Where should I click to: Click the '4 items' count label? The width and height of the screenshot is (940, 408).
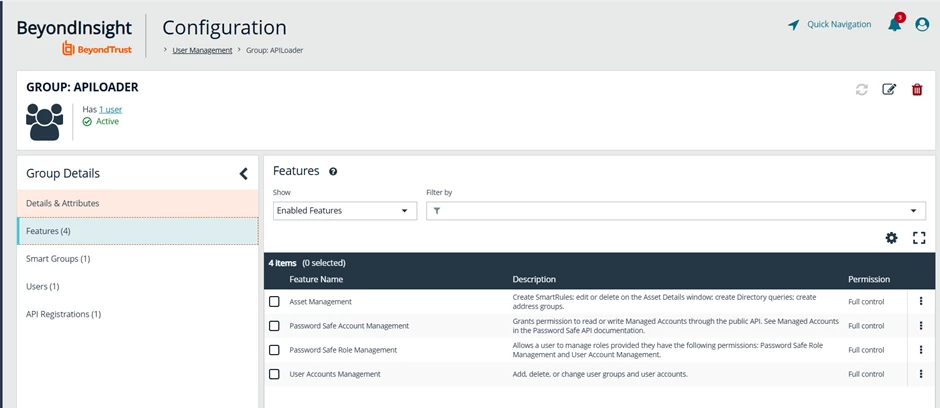pyautogui.click(x=282, y=262)
